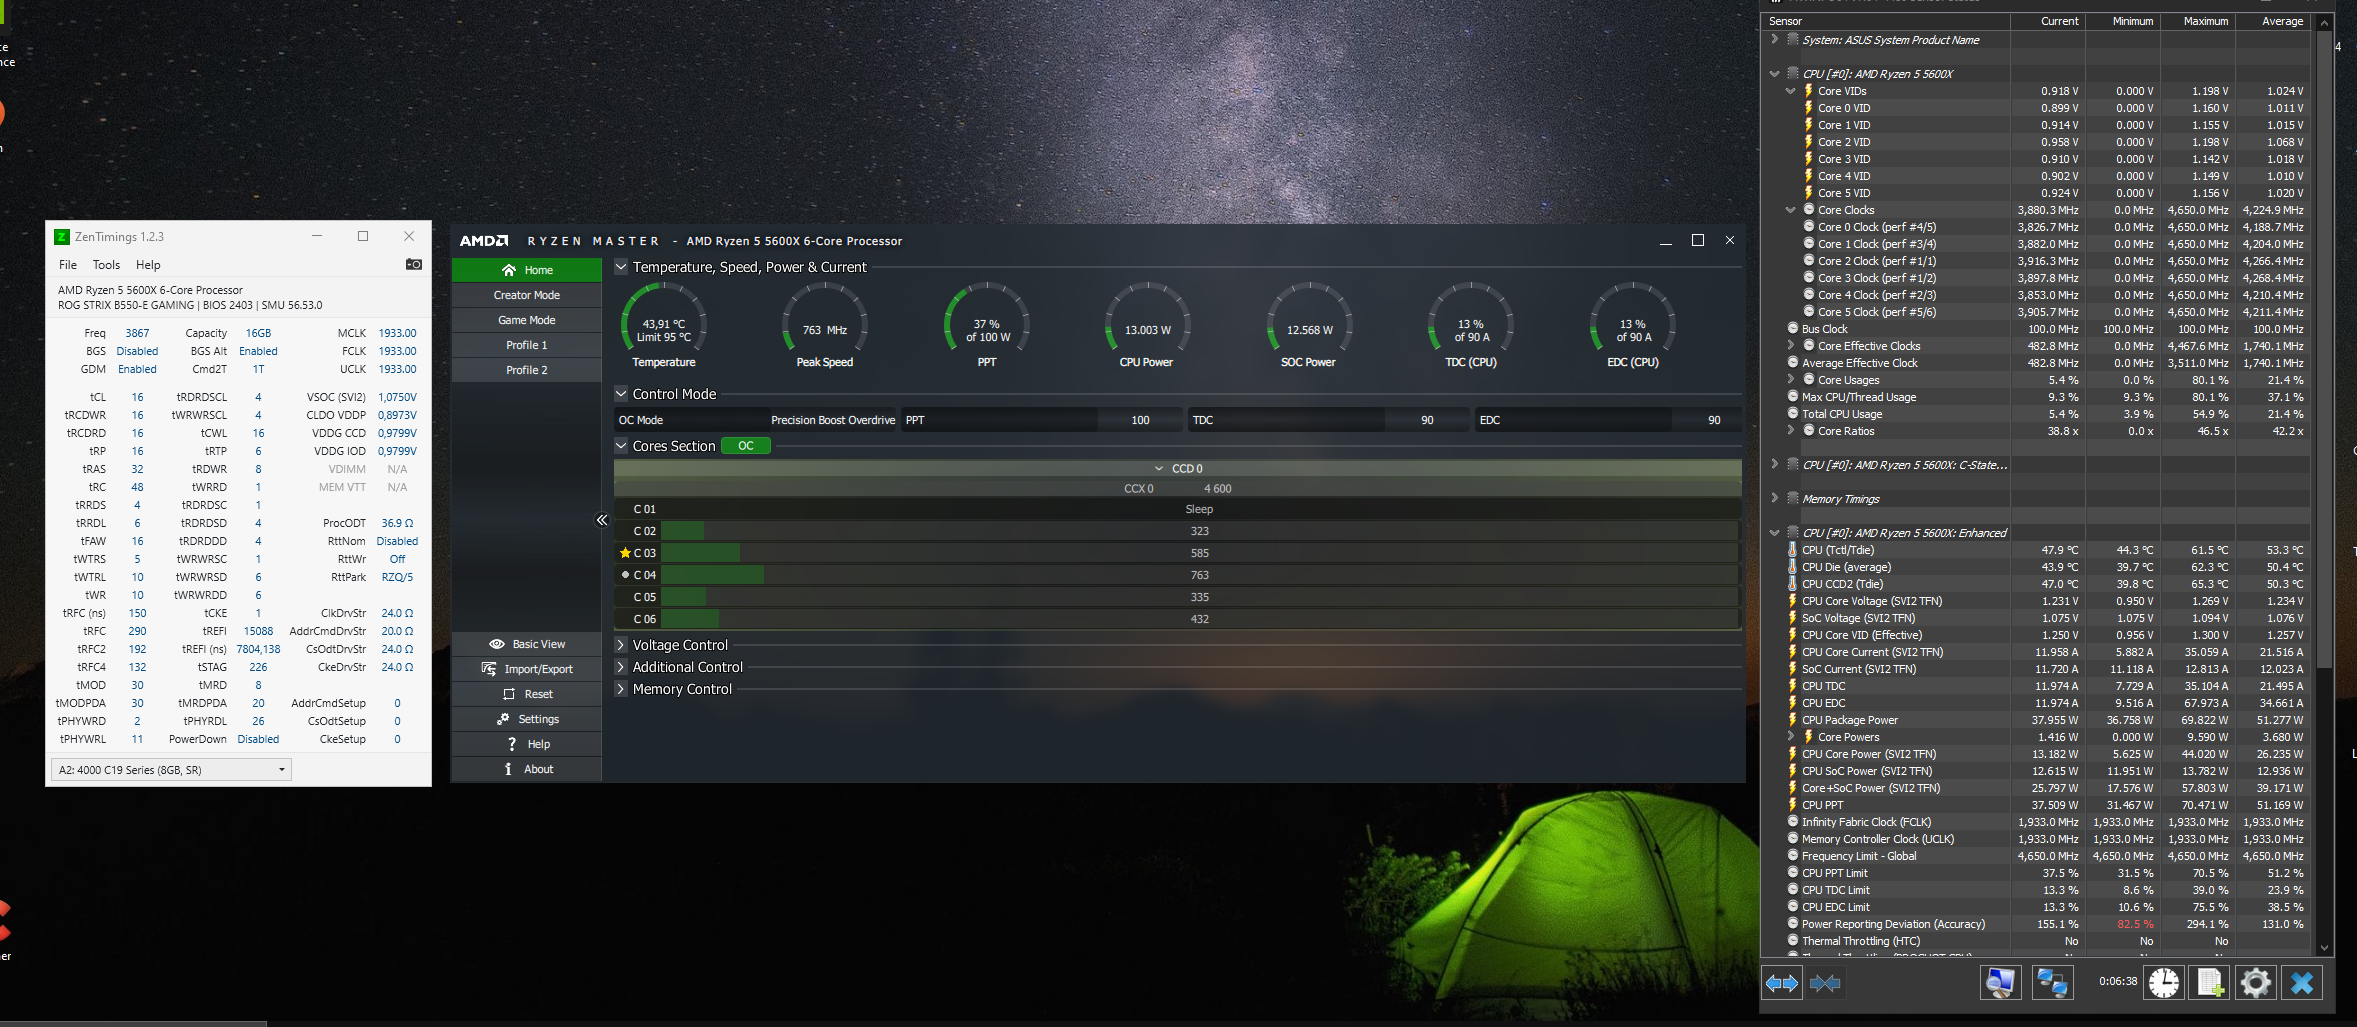Collapse the Core Clocks tree group
Viewport: 2357px width, 1027px height.
pos(1791,210)
